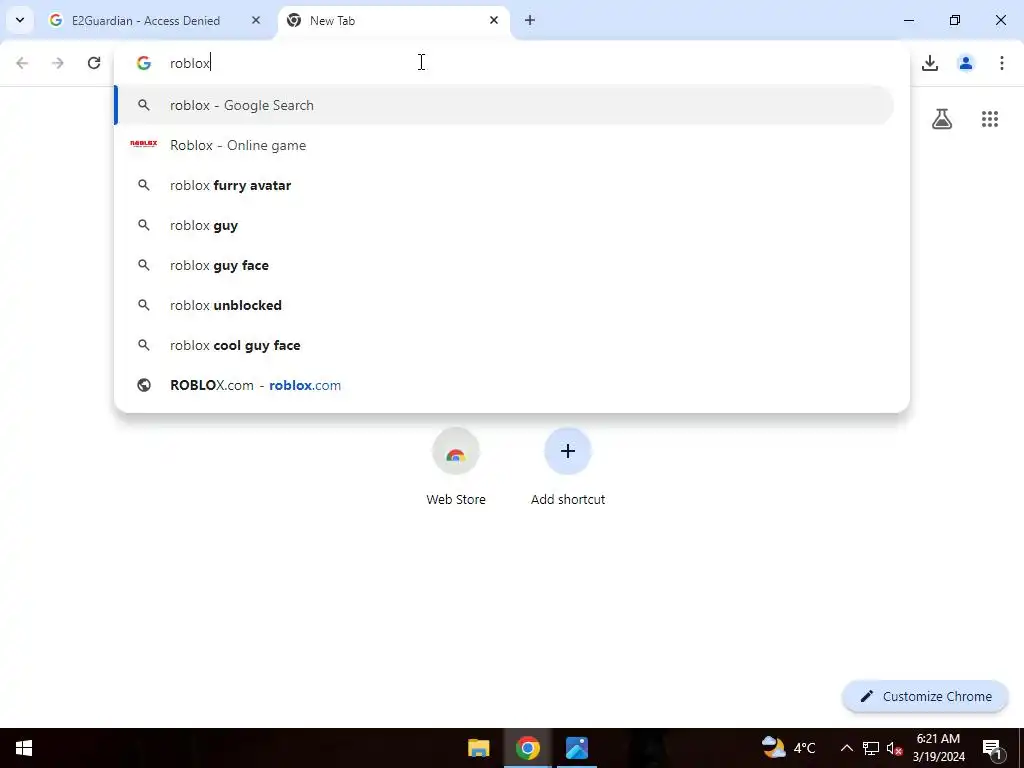The height and width of the screenshot is (768, 1024).
Task: Close the New Tab tab
Action: (x=494, y=20)
